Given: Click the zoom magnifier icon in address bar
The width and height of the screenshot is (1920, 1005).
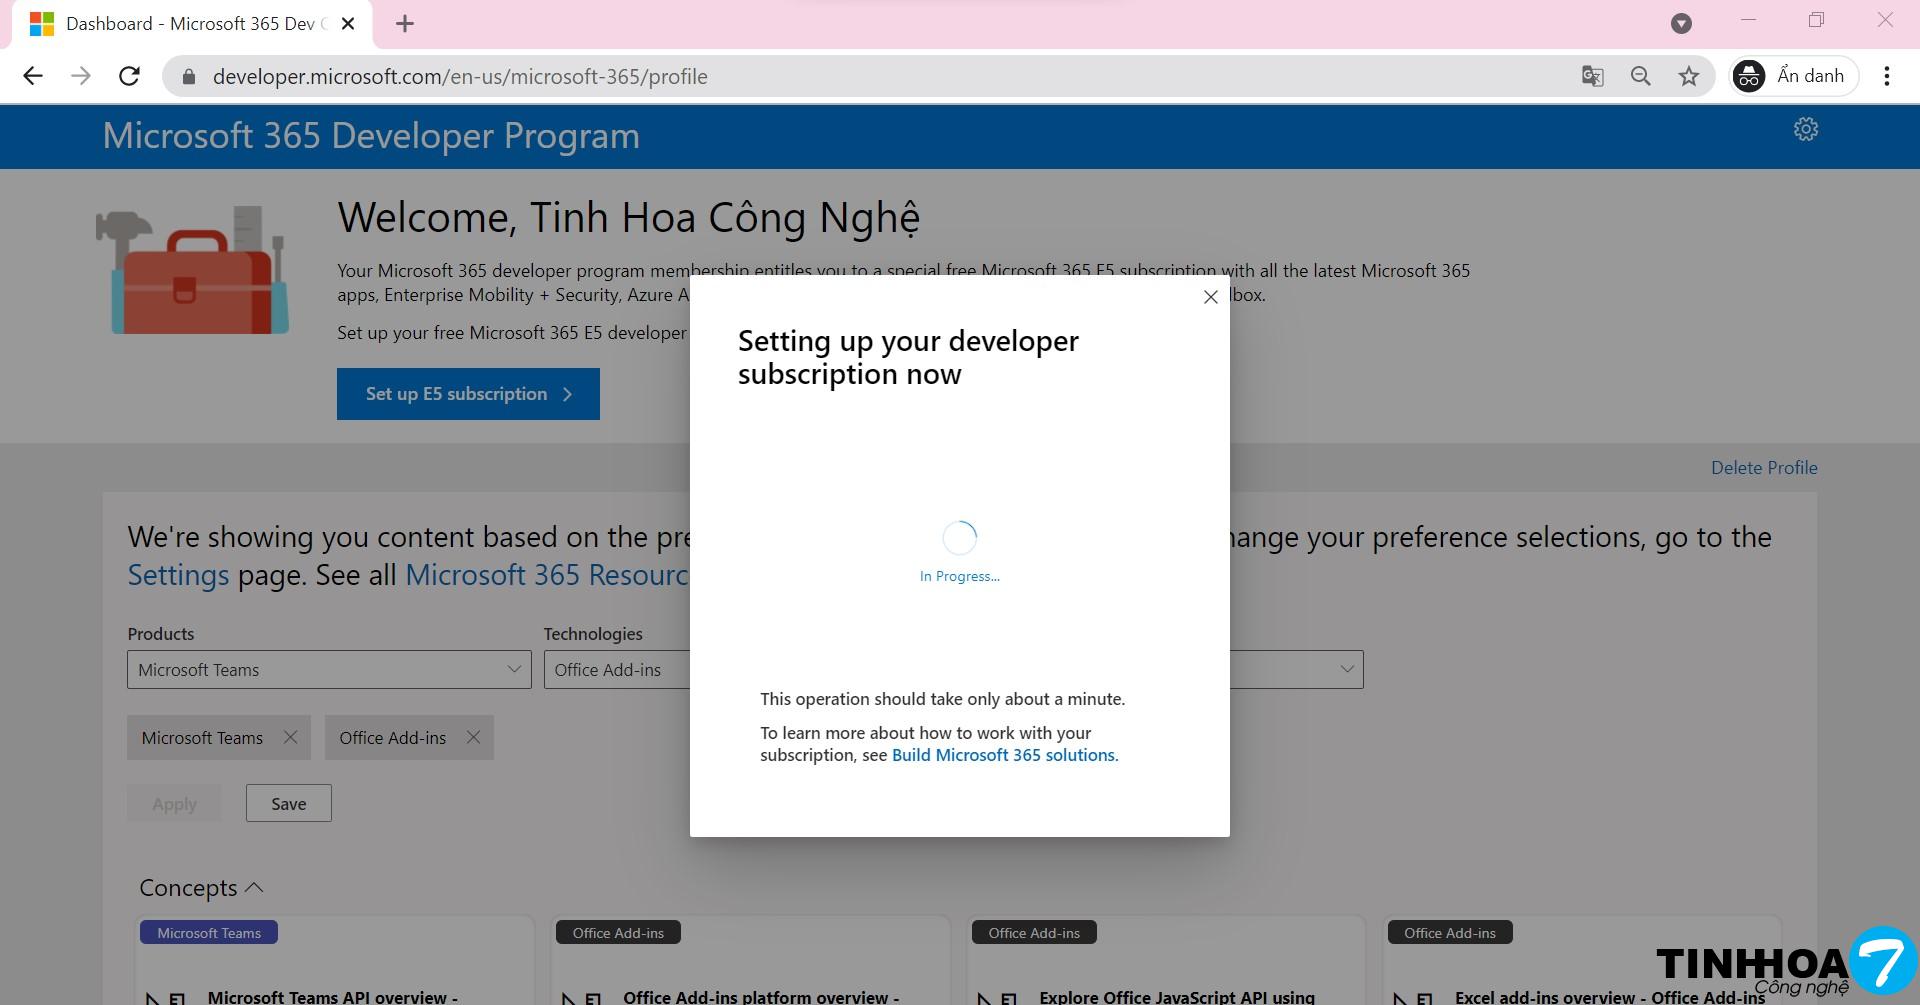Looking at the screenshot, I should tap(1640, 76).
